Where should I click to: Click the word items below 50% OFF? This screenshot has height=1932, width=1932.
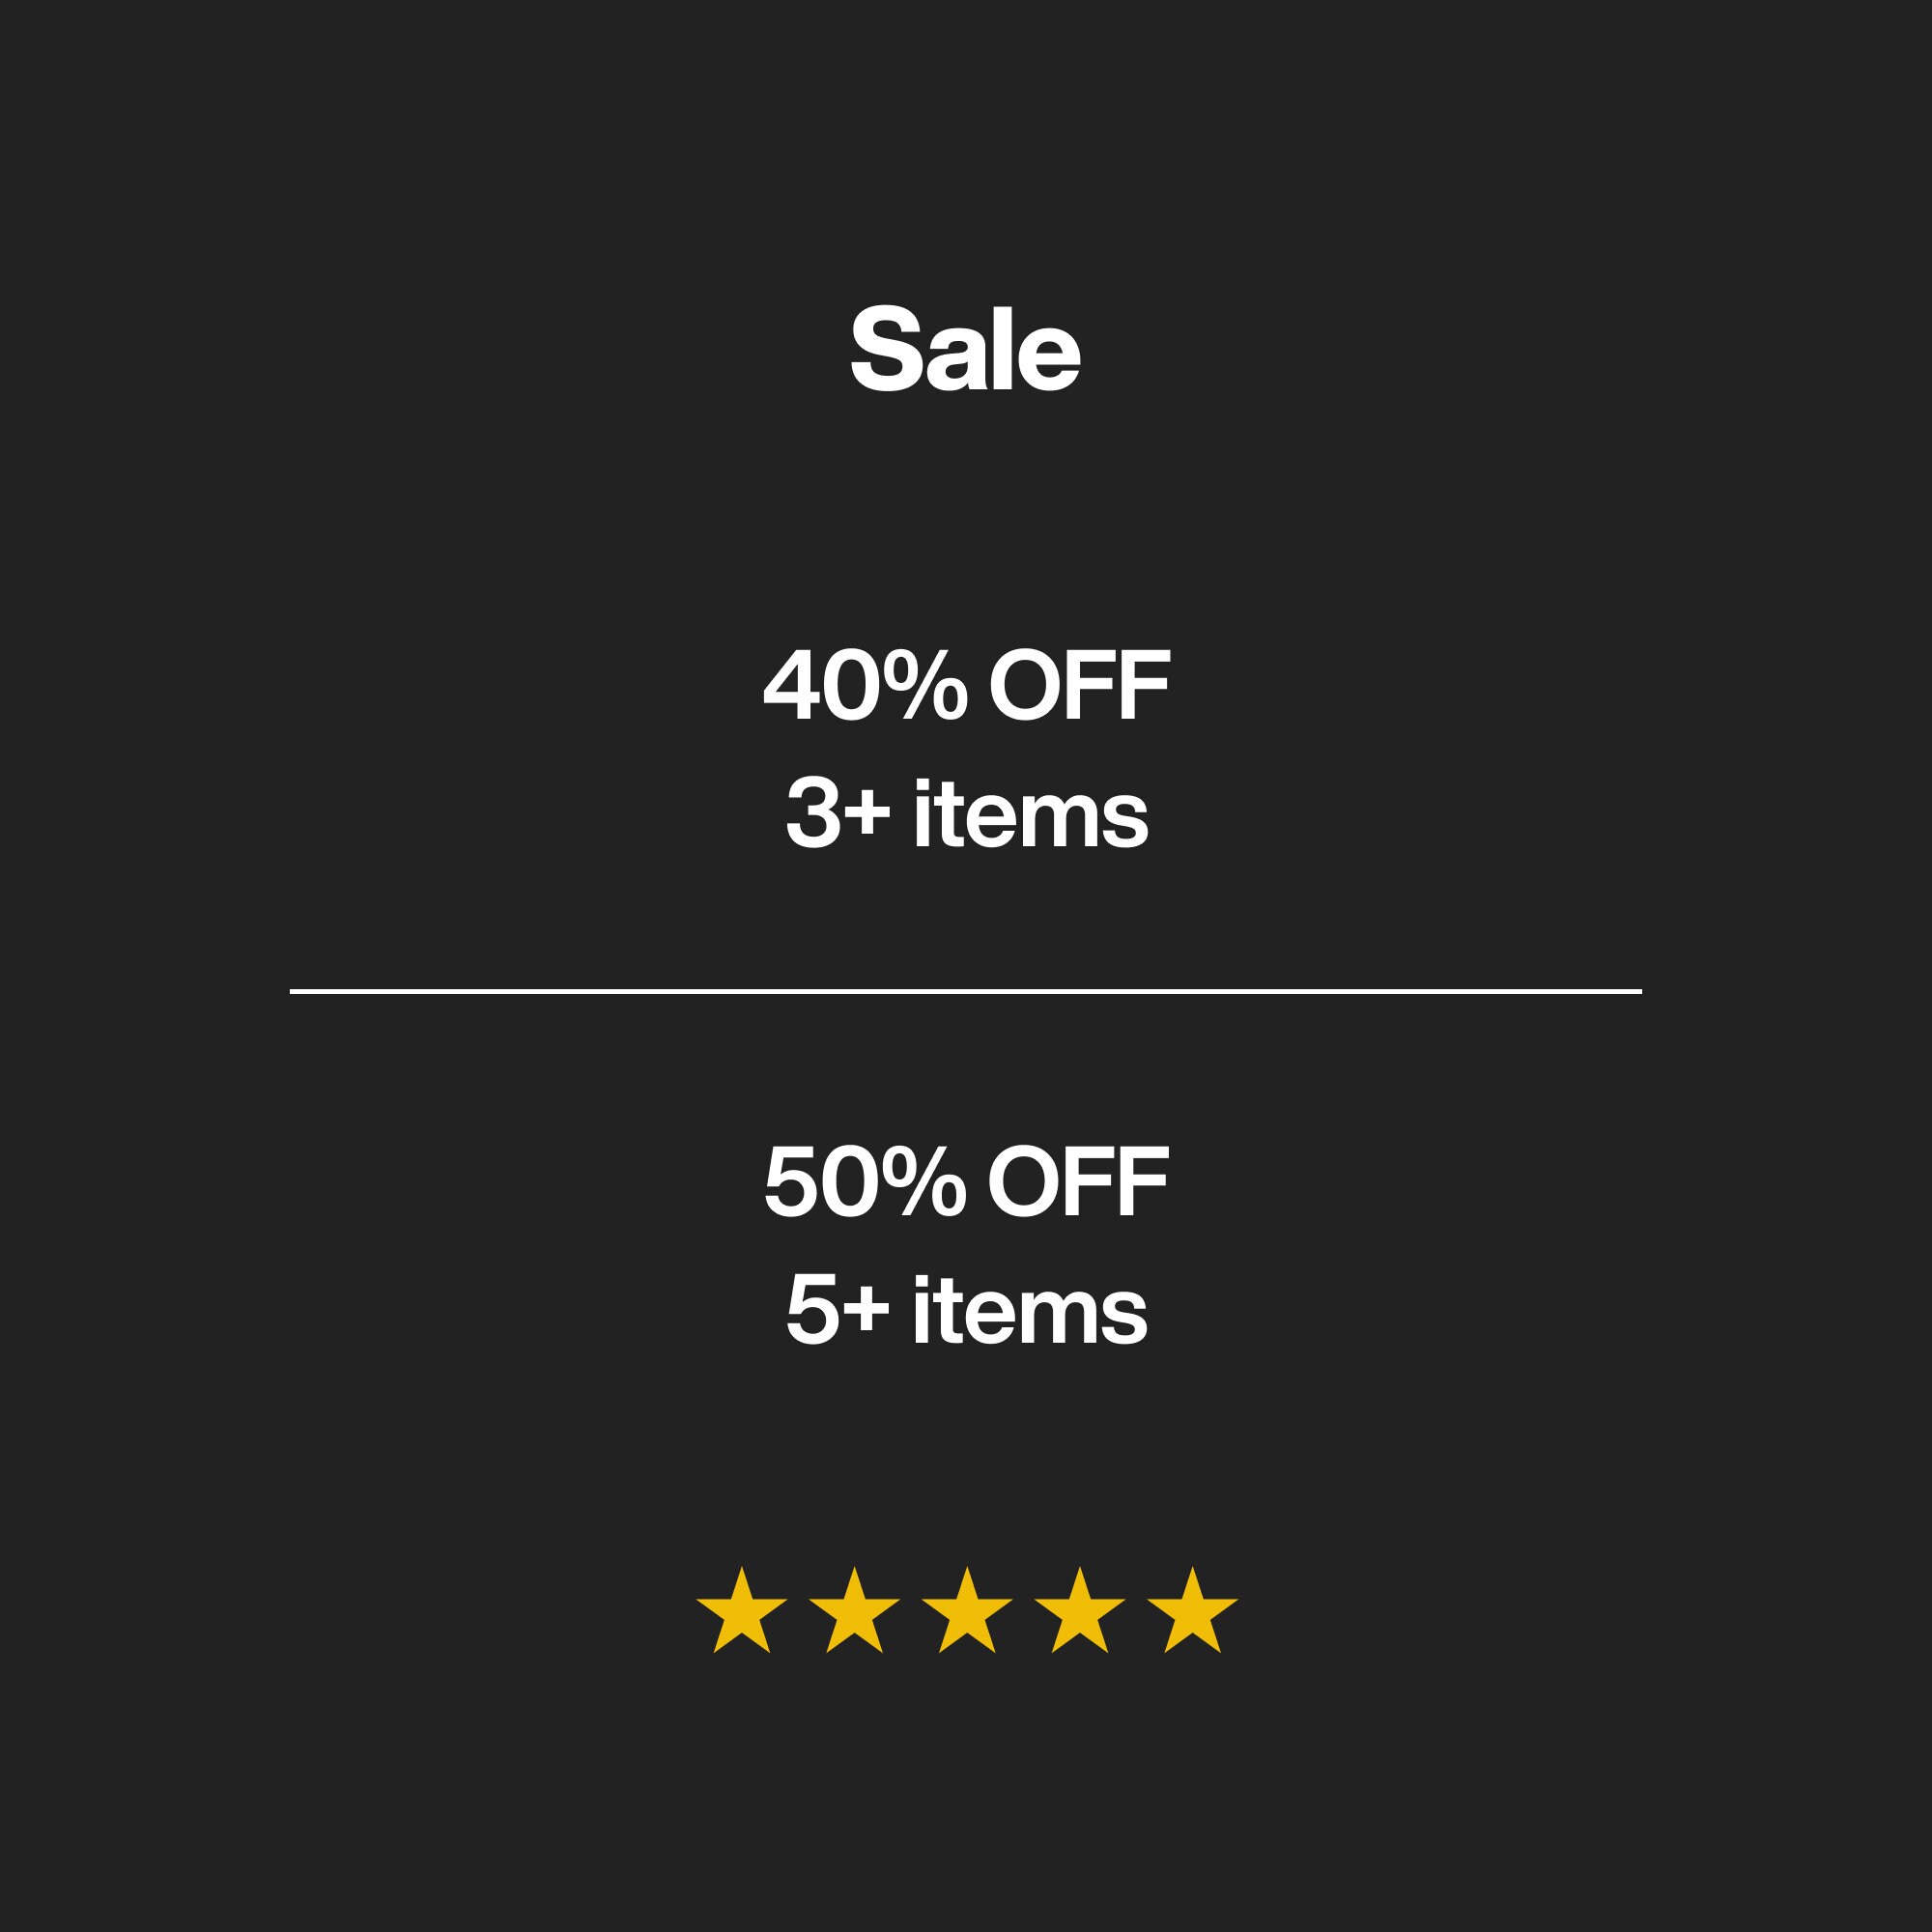pyautogui.click(x=1031, y=1311)
